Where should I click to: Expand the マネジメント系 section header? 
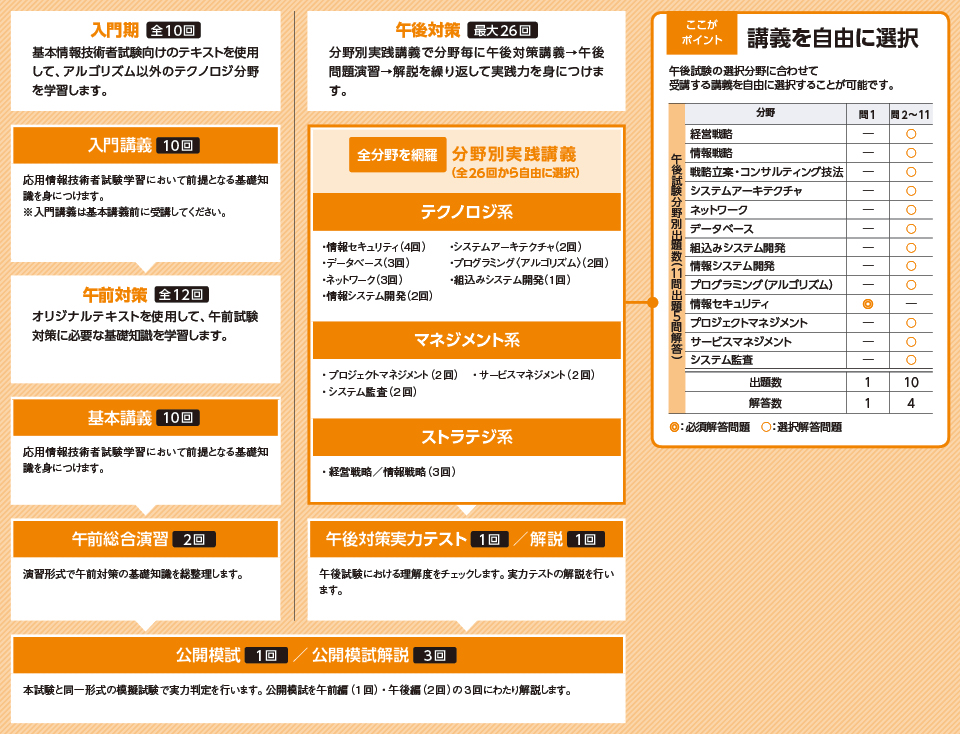466,340
